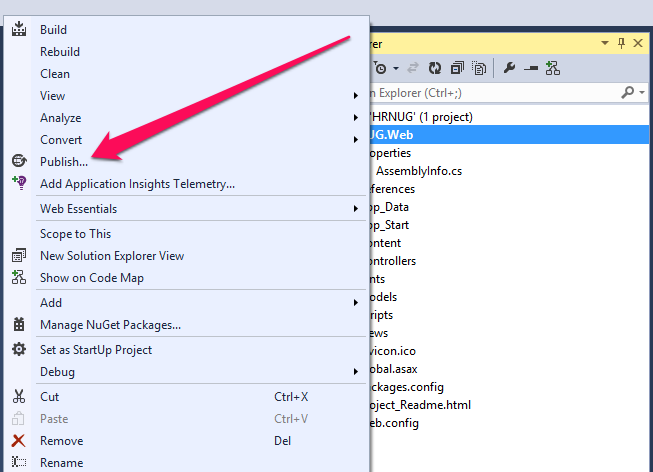Click the Application Insights lightbulb icon
This screenshot has width=653, height=472.
(19, 182)
